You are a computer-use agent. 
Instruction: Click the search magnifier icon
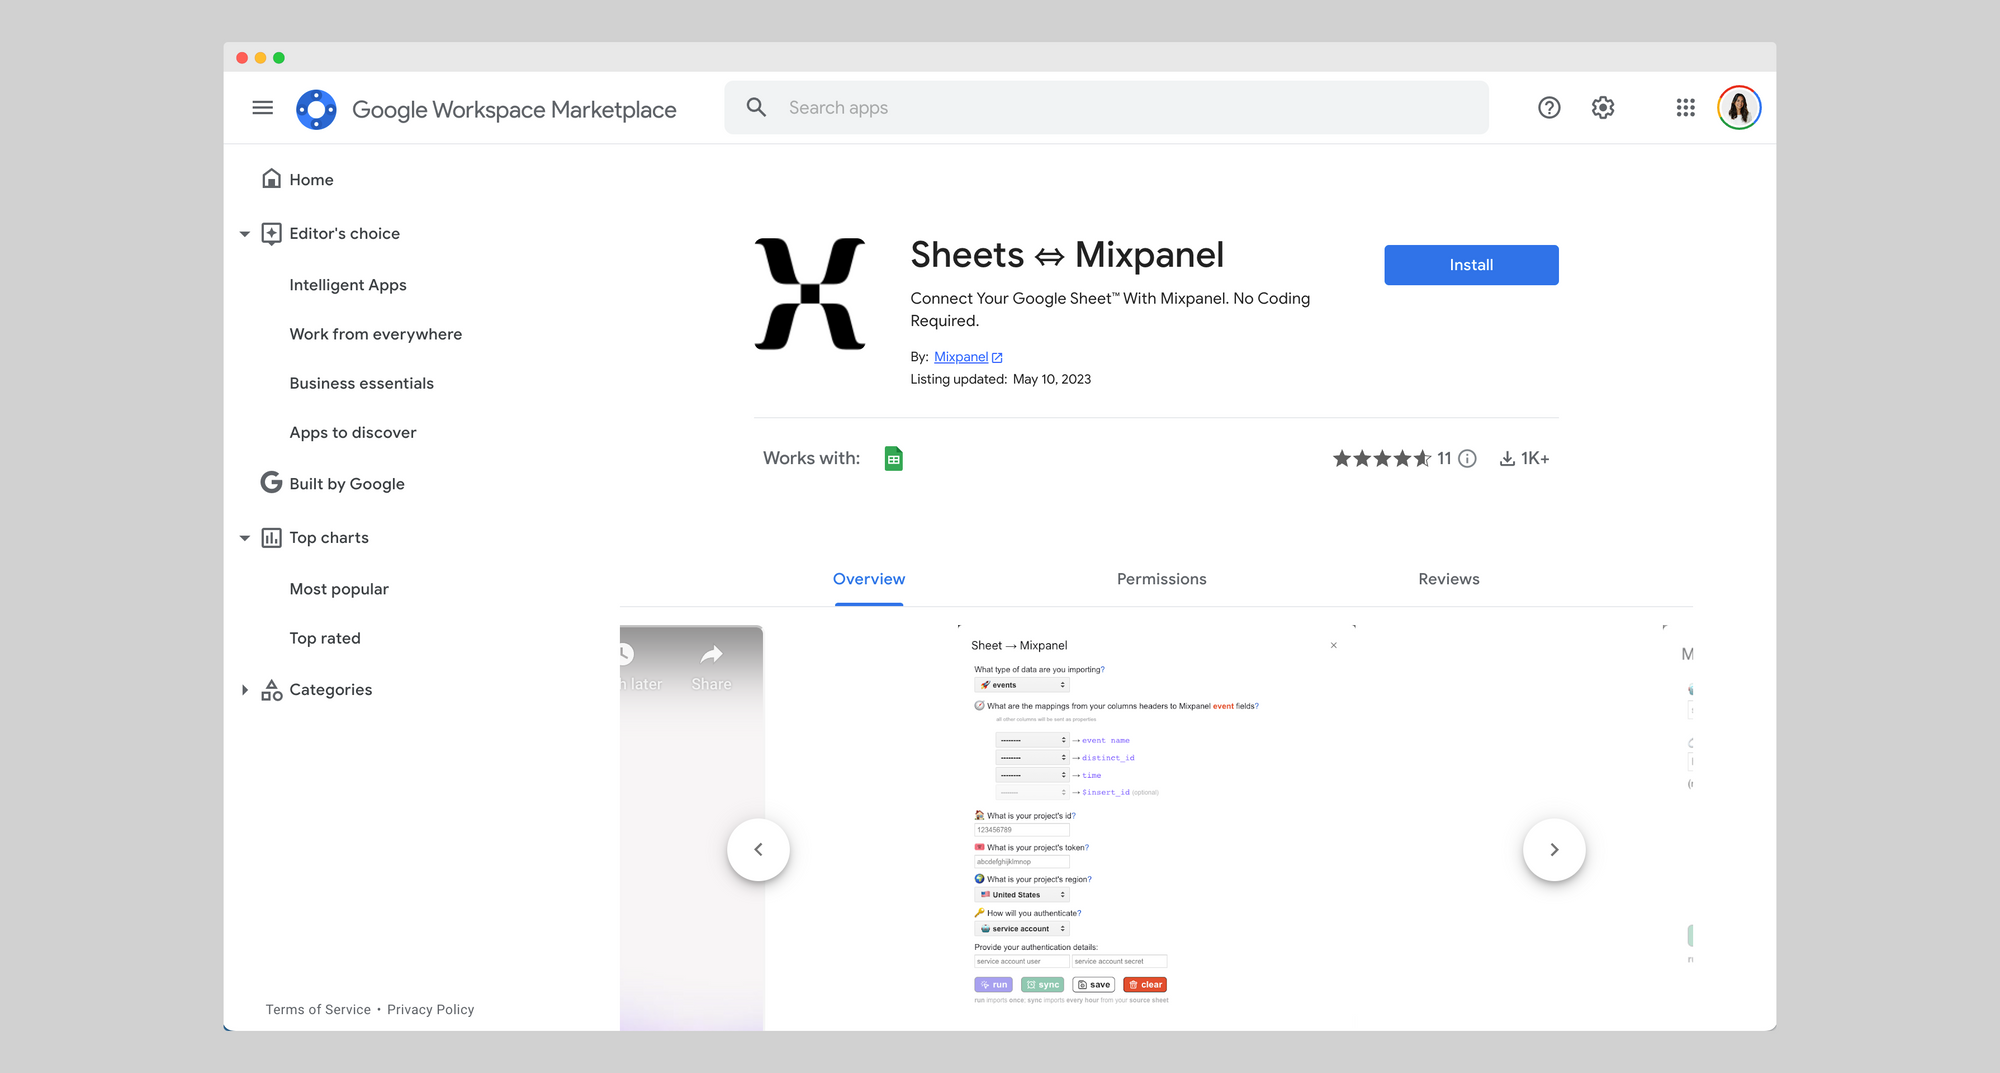[756, 108]
